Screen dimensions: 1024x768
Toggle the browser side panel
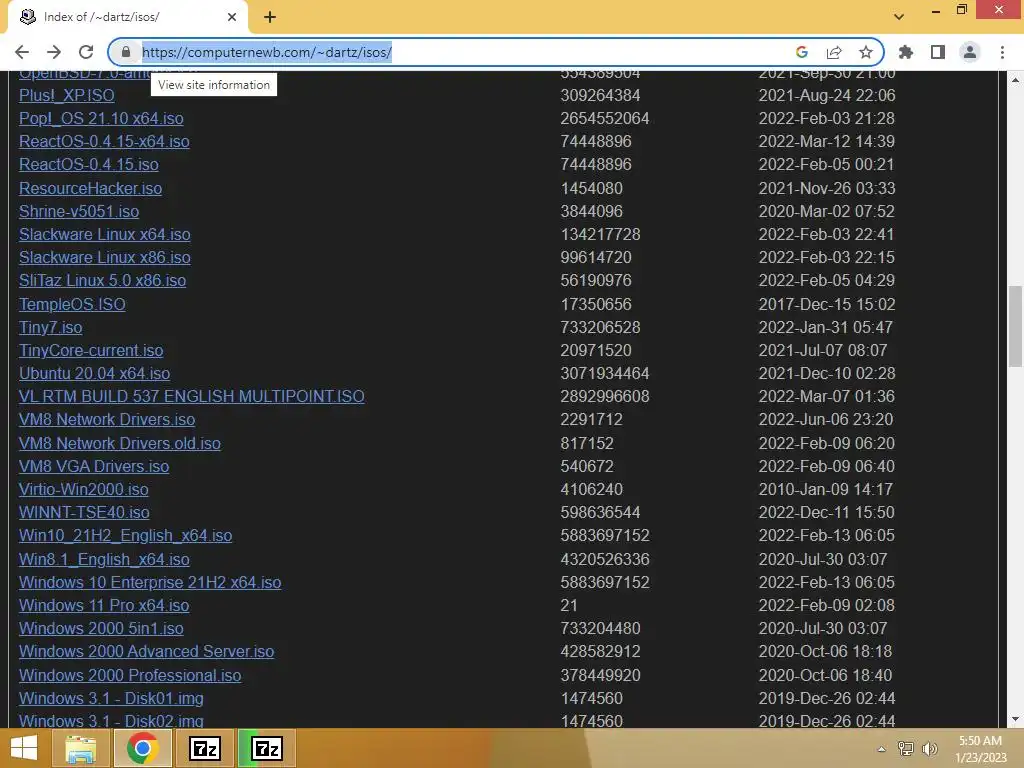click(938, 52)
